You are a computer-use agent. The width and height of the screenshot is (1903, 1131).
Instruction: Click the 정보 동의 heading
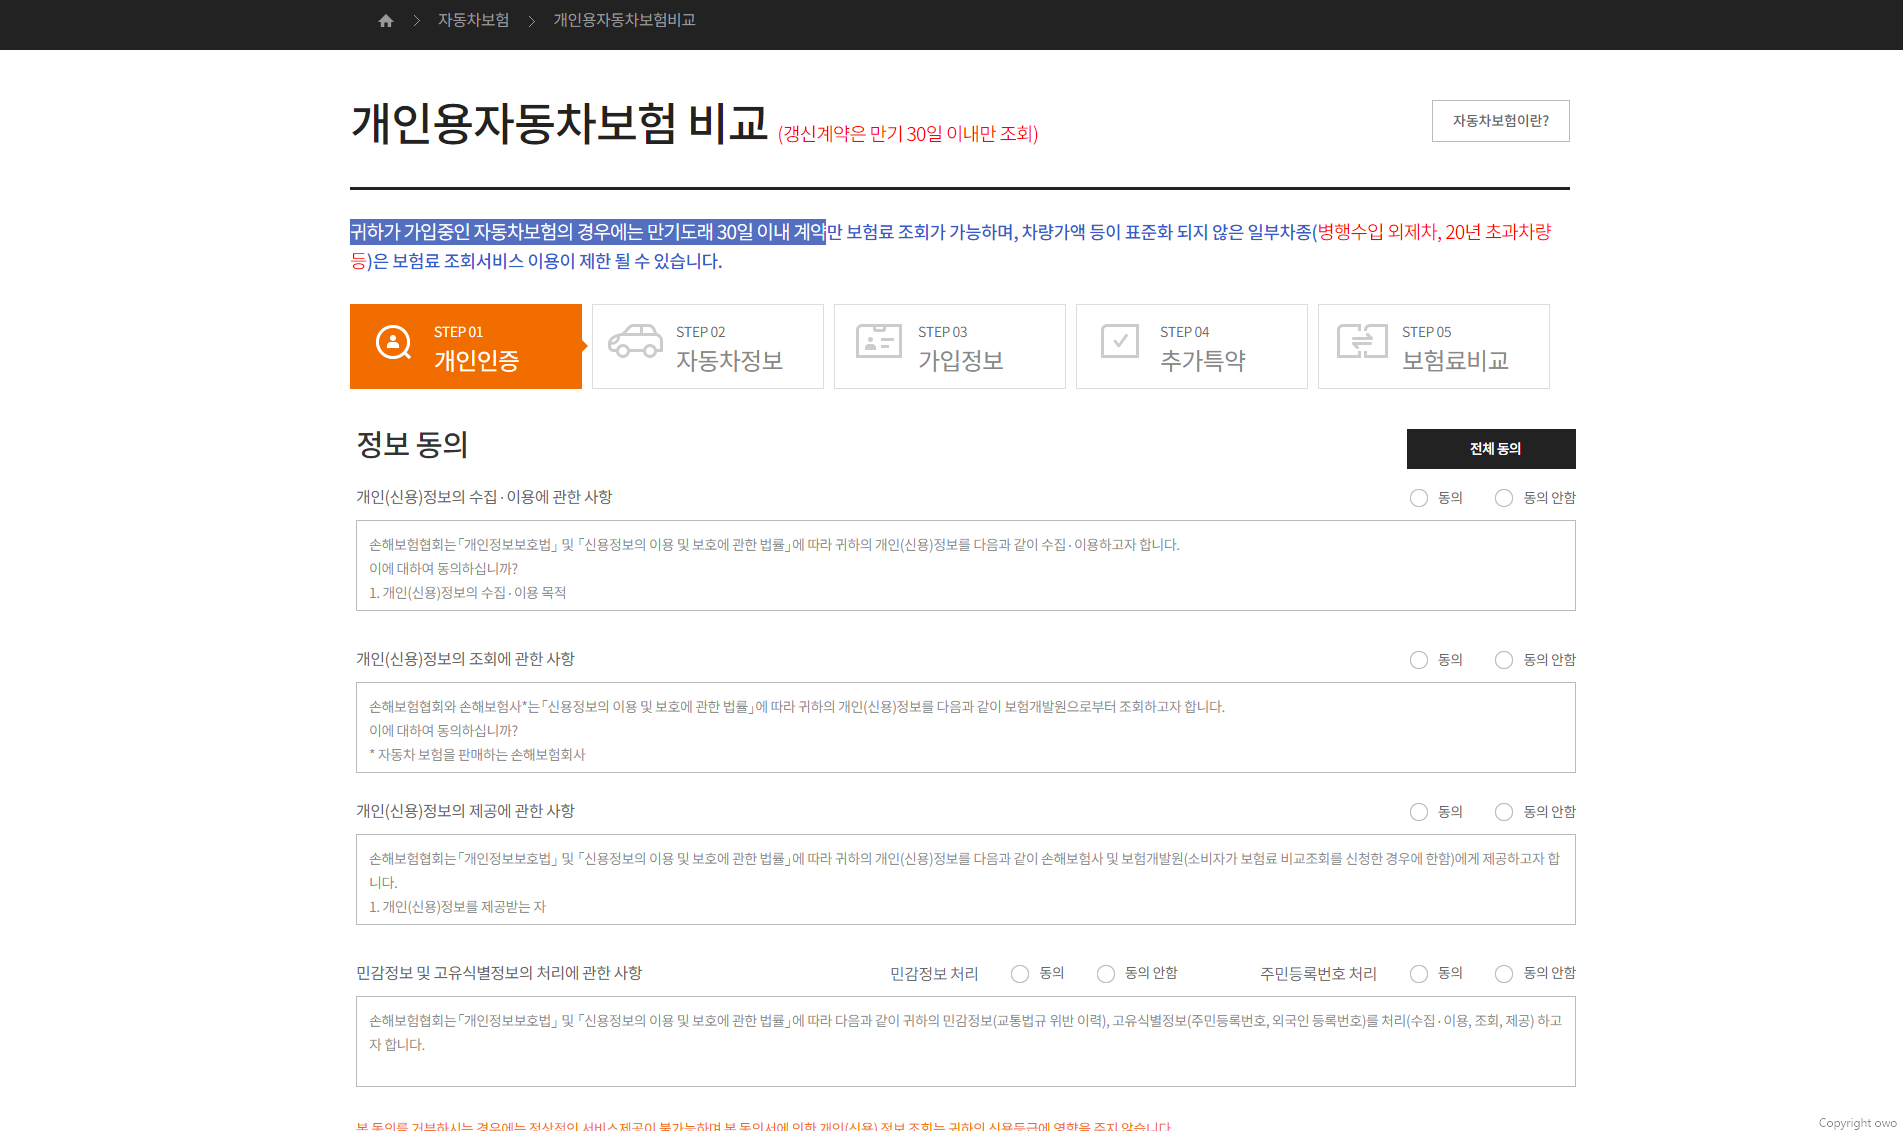(412, 444)
